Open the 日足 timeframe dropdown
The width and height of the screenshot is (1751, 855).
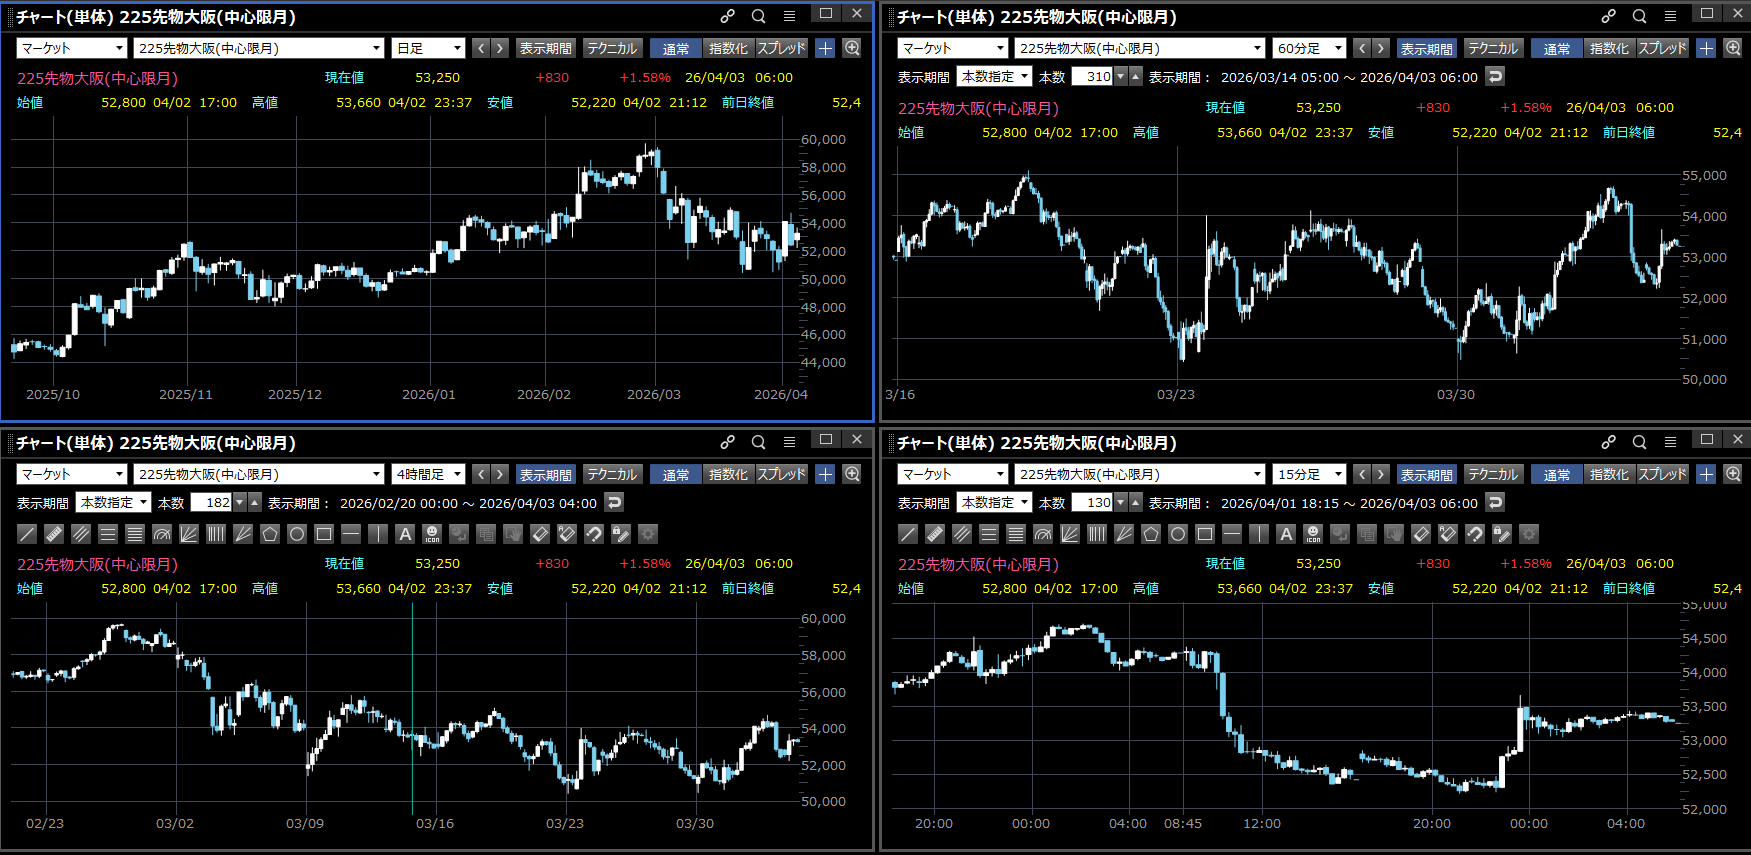429,48
